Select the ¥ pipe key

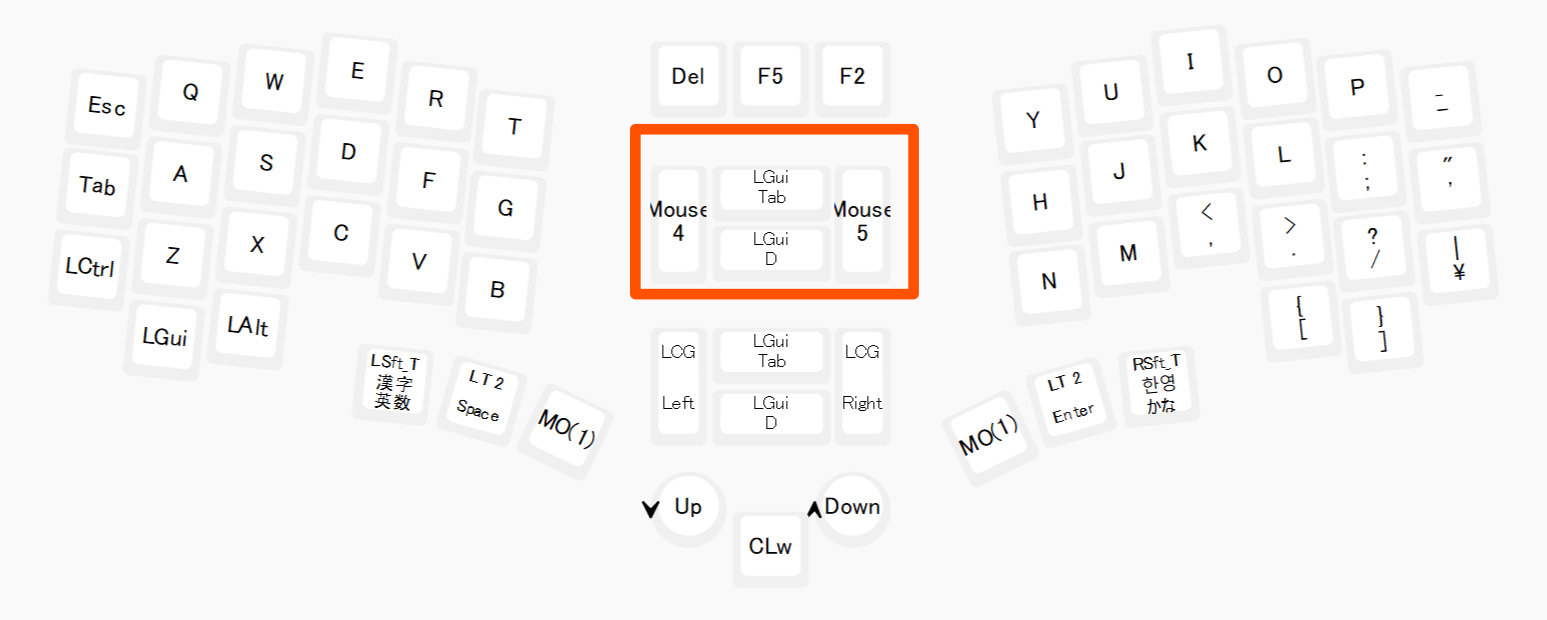1458,259
